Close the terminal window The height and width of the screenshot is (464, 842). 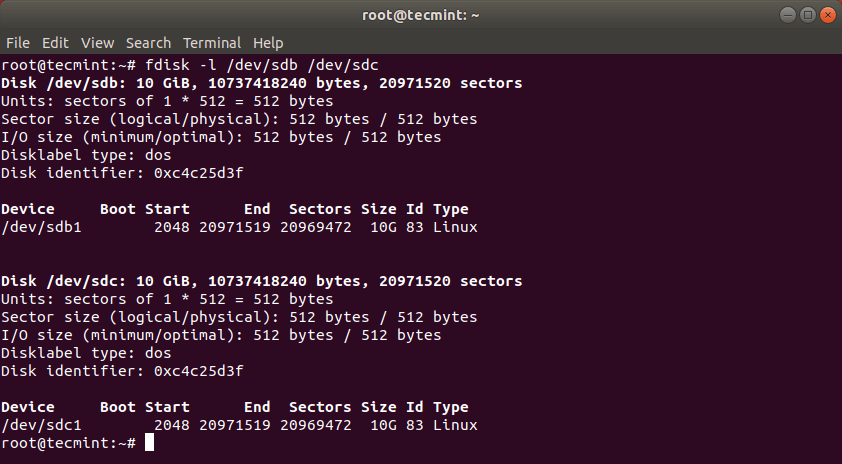827,15
